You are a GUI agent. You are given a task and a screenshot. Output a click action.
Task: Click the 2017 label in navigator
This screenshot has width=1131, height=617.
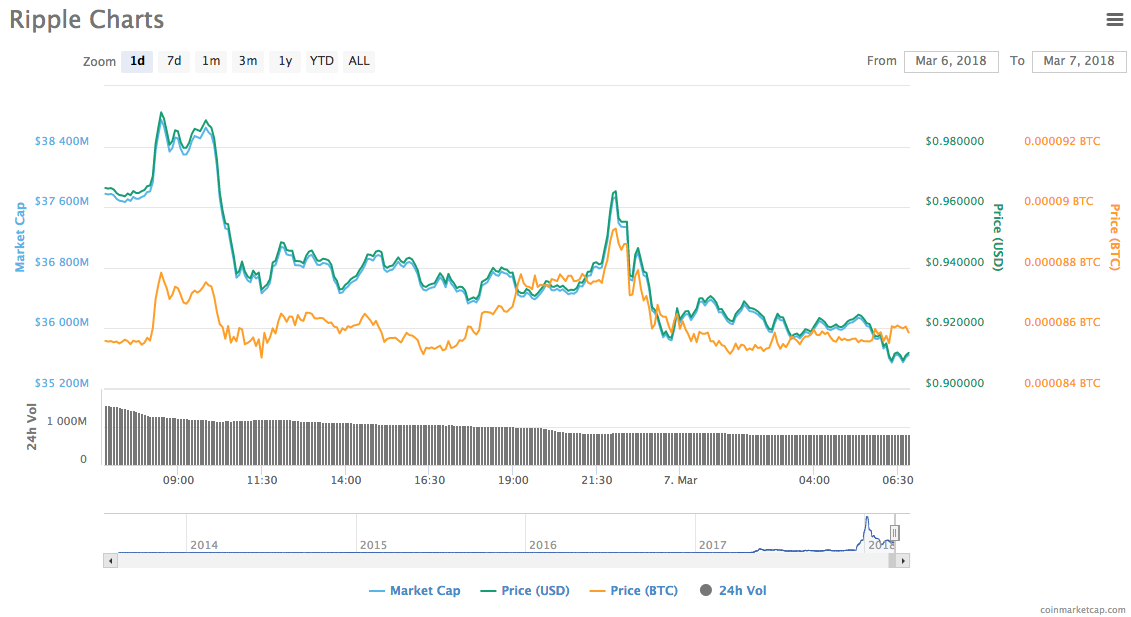tap(713, 545)
